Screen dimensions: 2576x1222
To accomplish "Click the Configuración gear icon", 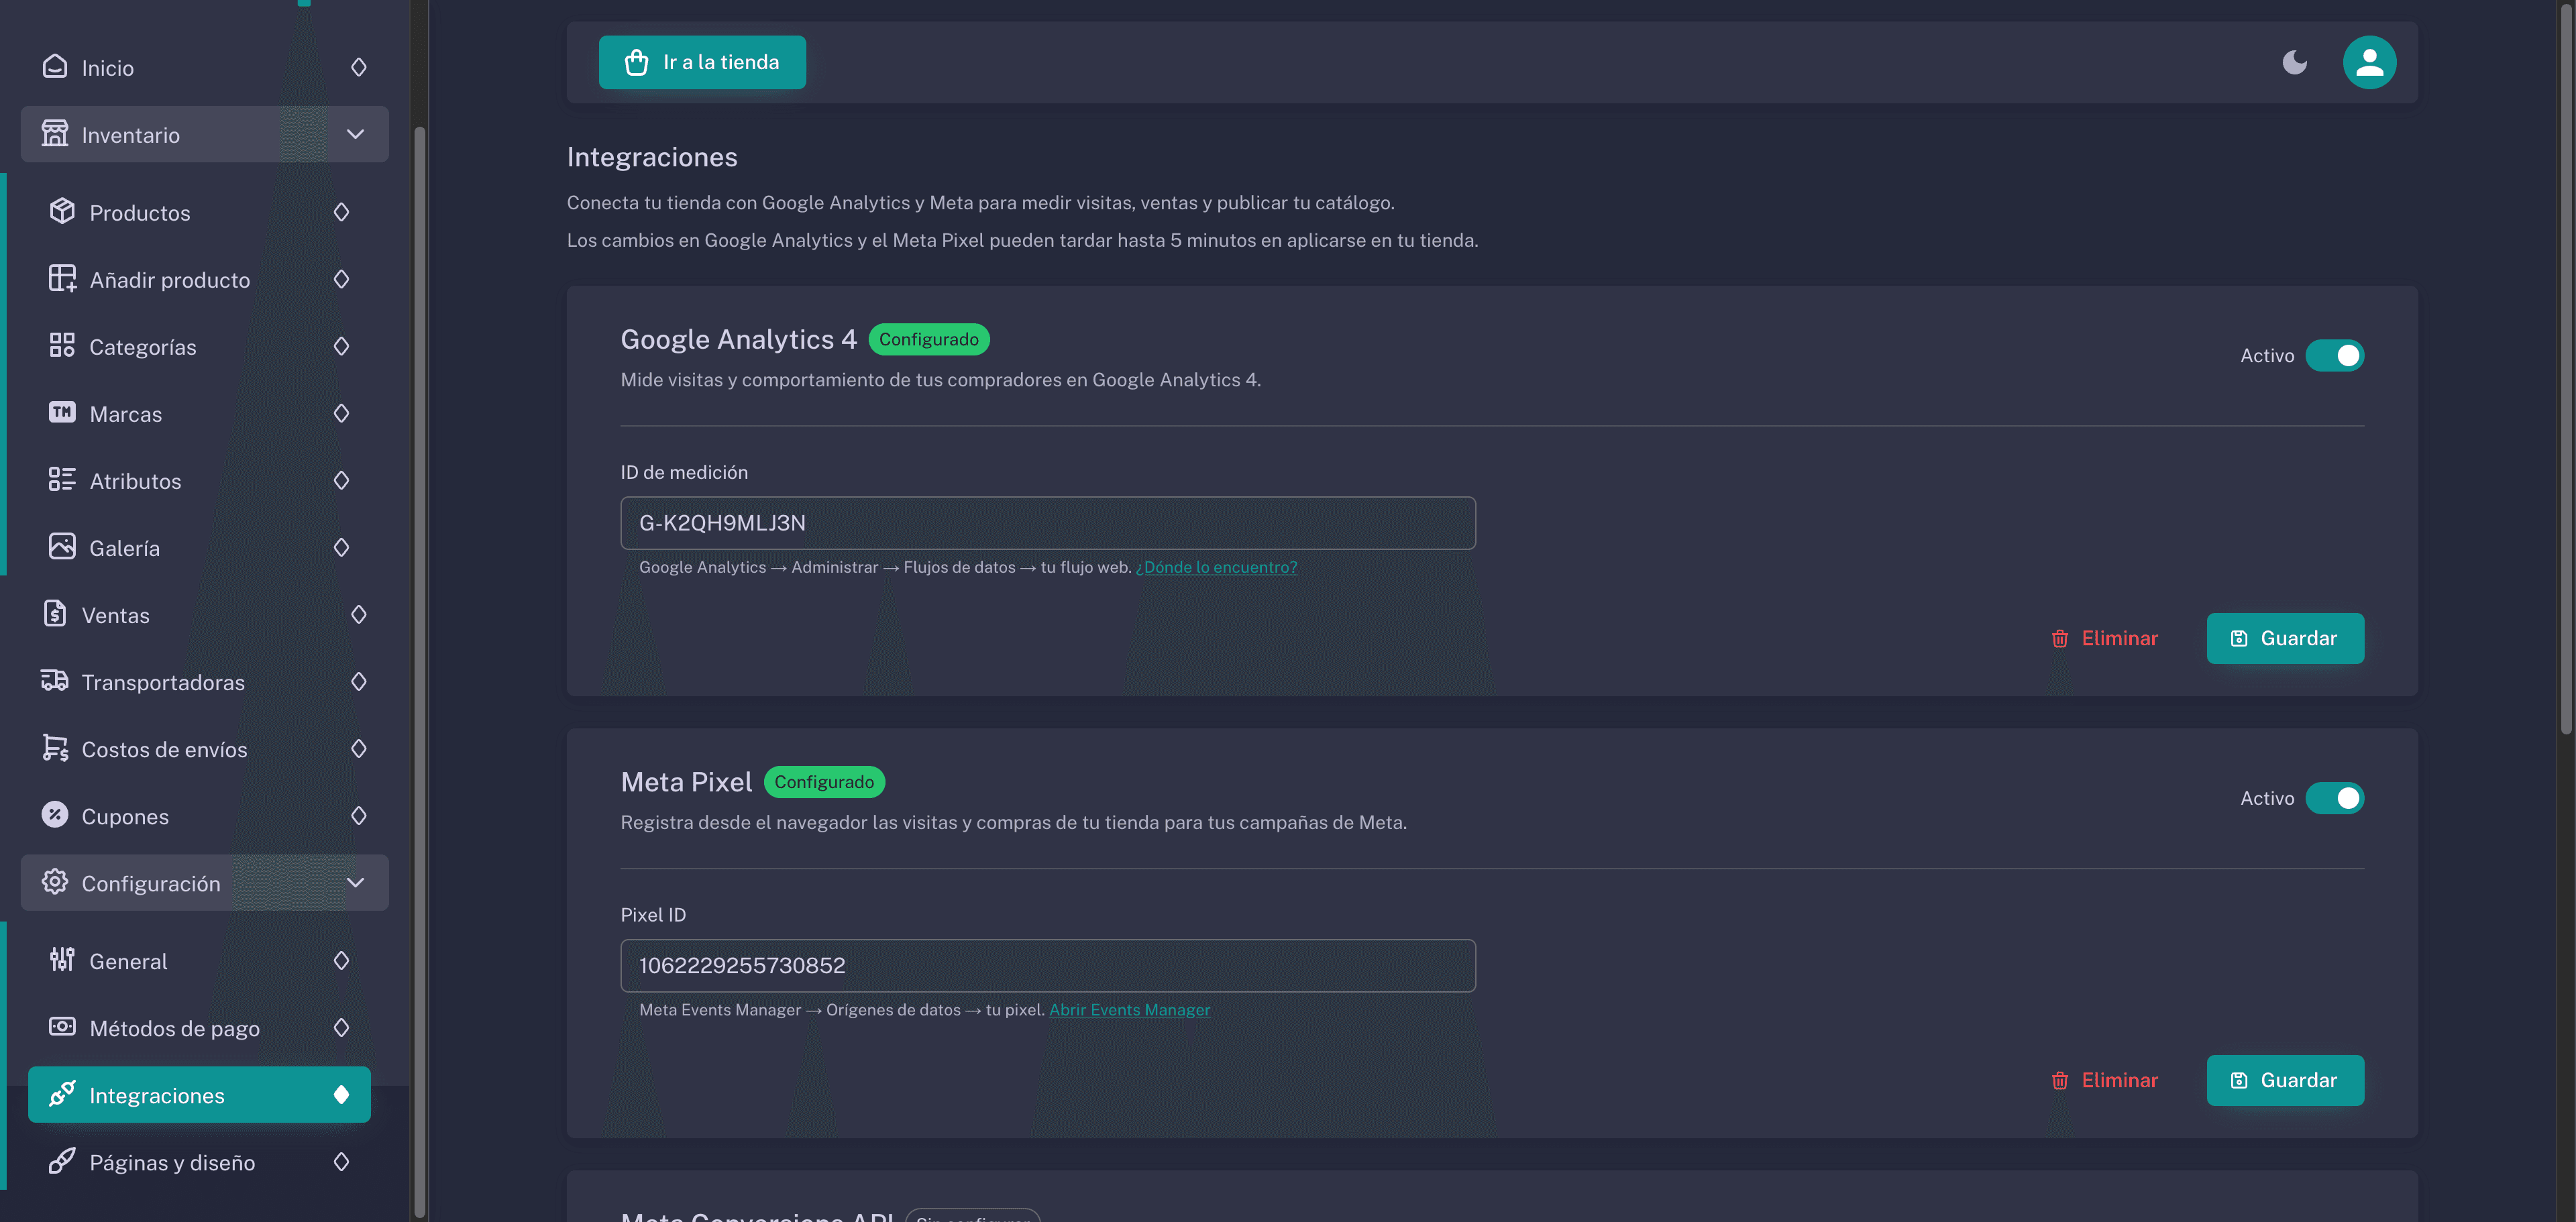I will [55, 882].
